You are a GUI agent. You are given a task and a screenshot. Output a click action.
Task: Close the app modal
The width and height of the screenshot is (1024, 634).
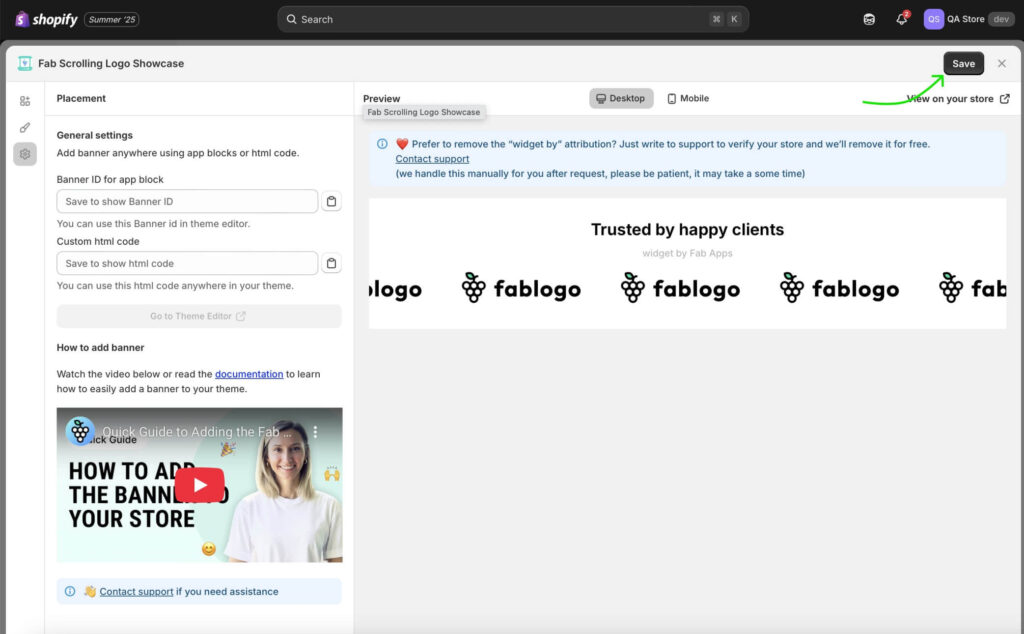(1001, 63)
